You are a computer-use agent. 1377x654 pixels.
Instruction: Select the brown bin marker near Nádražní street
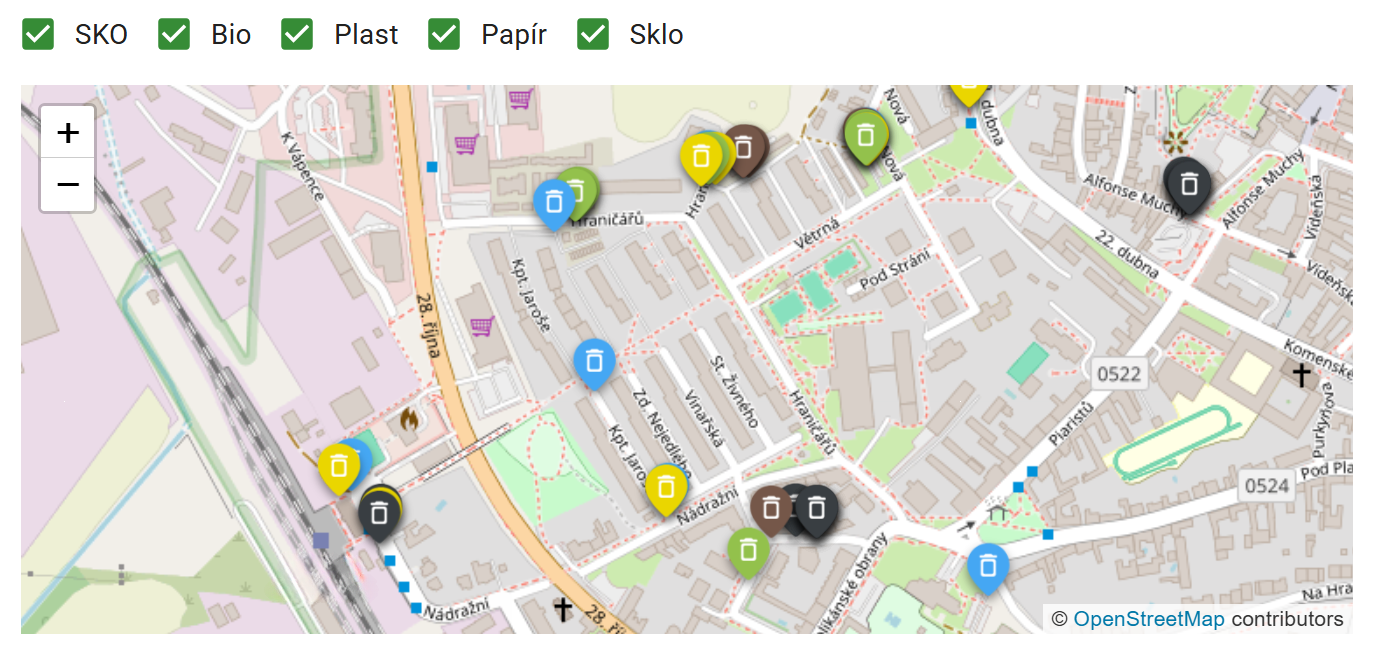pyautogui.click(x=769, y=508)
